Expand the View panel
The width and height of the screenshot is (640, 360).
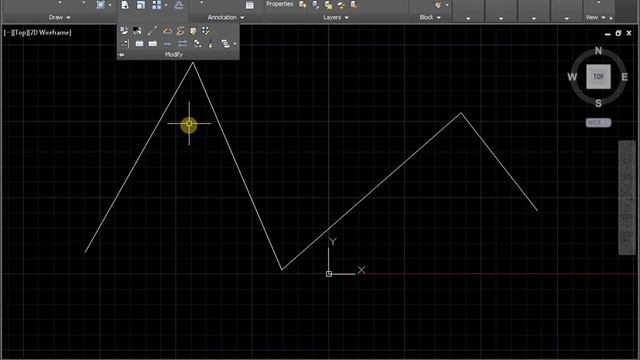click(x=596, y=17)
